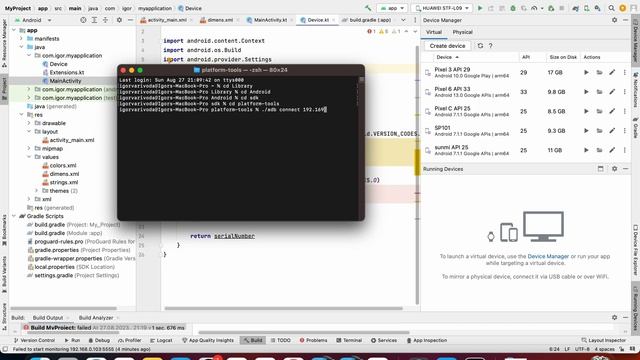Click the Stop square icon in toolbar
Image resolution: width=640 pixels, height=360 pixels.
[x=562, y=8]
